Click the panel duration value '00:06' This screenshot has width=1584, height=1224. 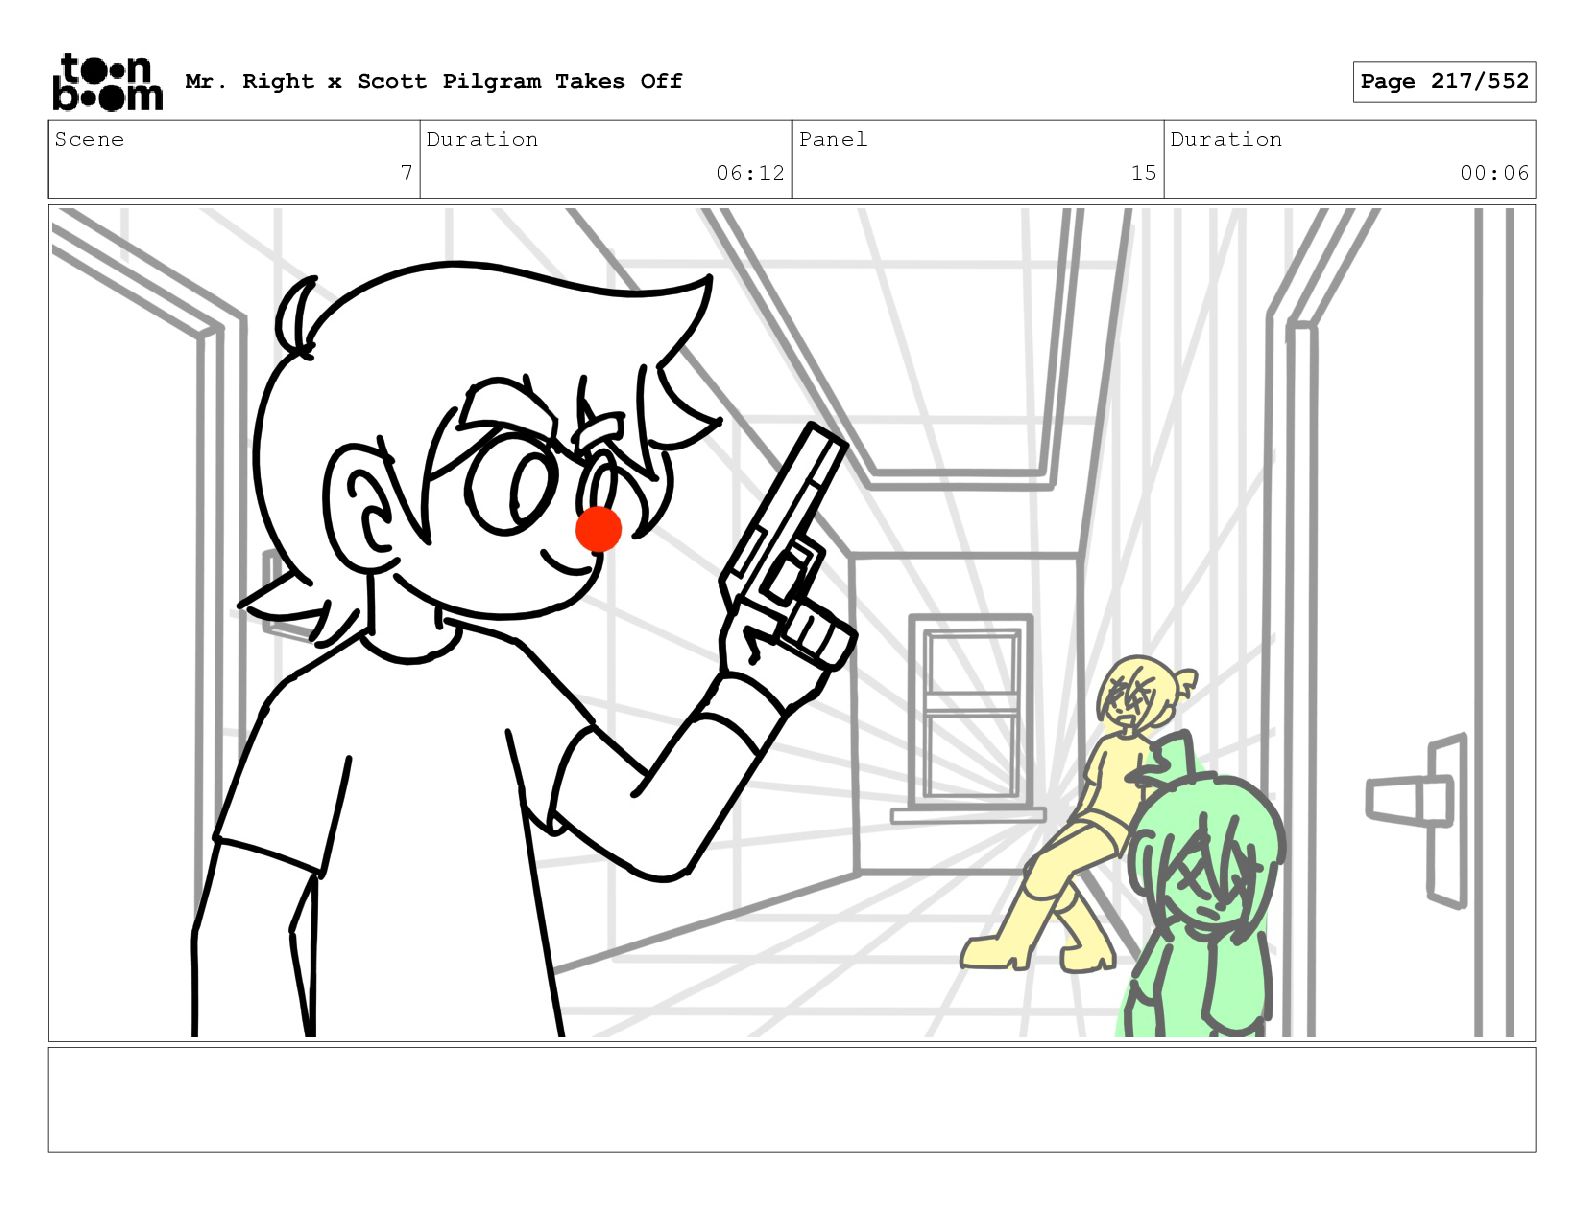(1494, 173)
